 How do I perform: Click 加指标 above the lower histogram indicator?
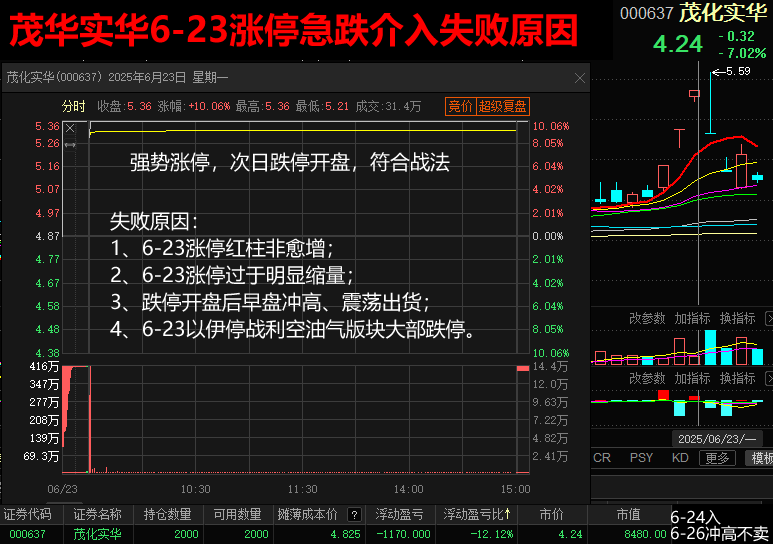692,378
